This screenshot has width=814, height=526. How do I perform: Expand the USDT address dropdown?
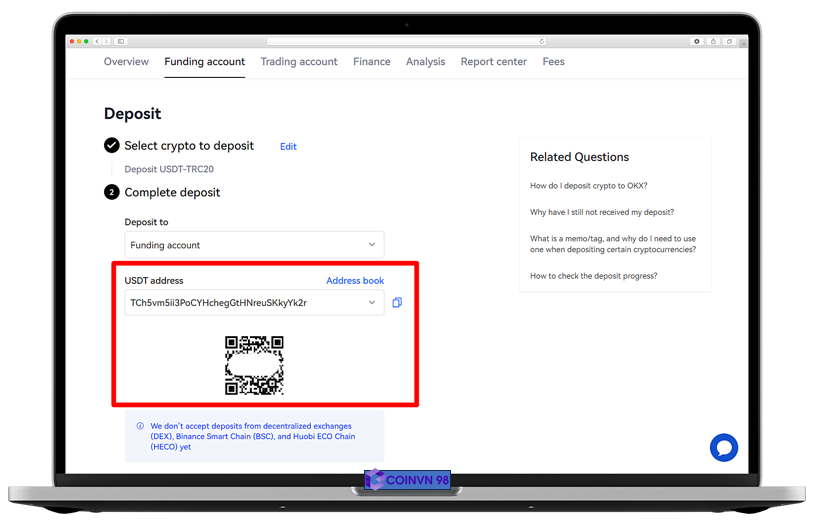click(372, 302)
